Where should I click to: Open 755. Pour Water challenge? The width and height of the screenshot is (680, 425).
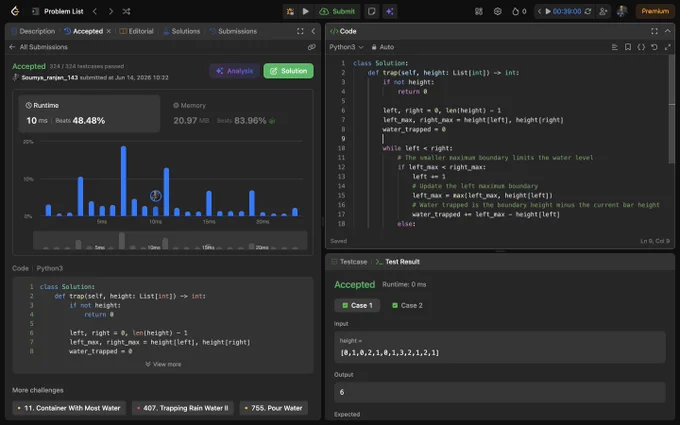point(274,408)
